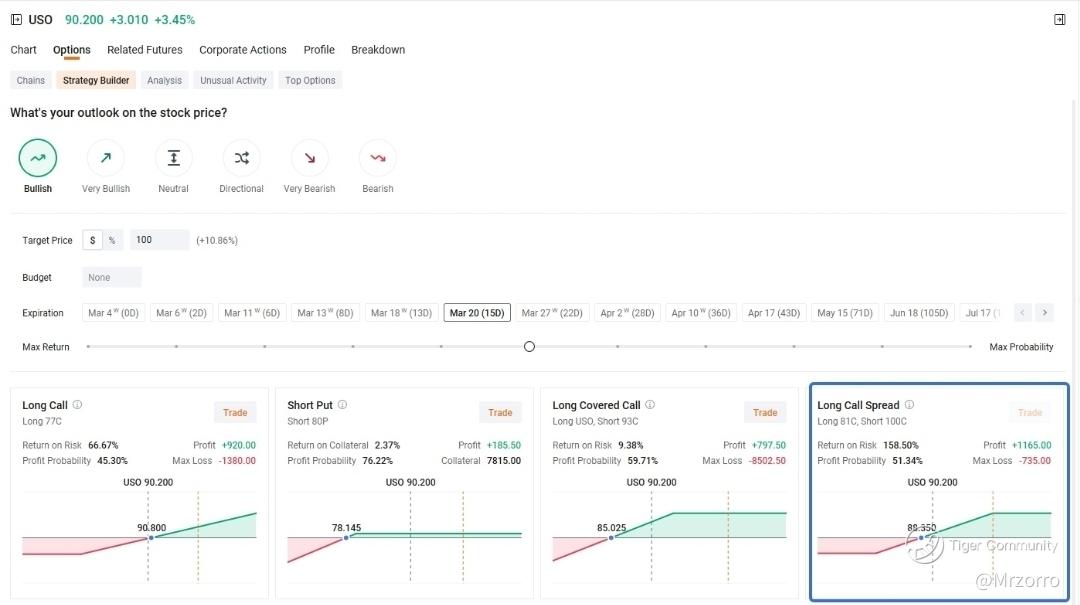Viewport: 1080px width, 605px height.
Task: Click the USO ticker symbol at top
Action: pos(40,20)
